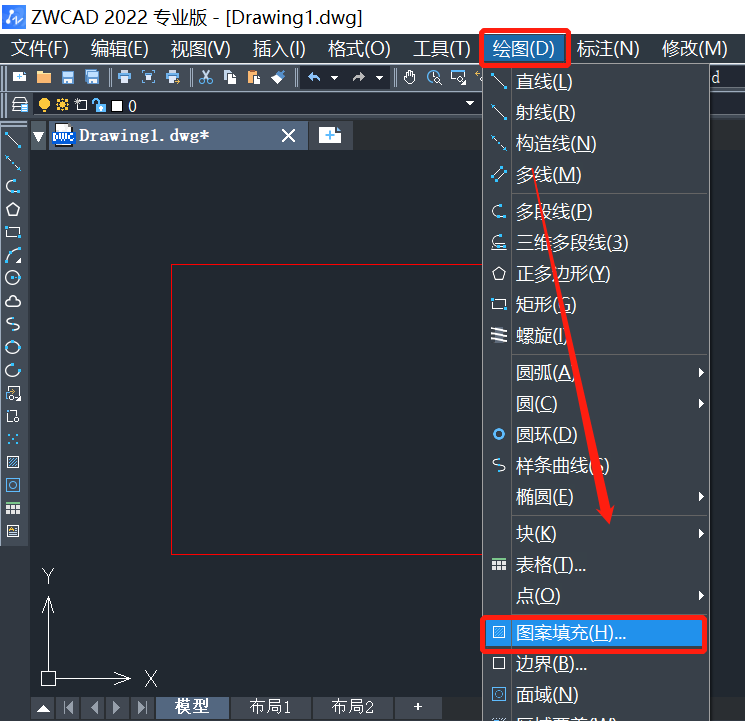Open the layer list dropdown
745x721 pixels.
click(470, 104)
